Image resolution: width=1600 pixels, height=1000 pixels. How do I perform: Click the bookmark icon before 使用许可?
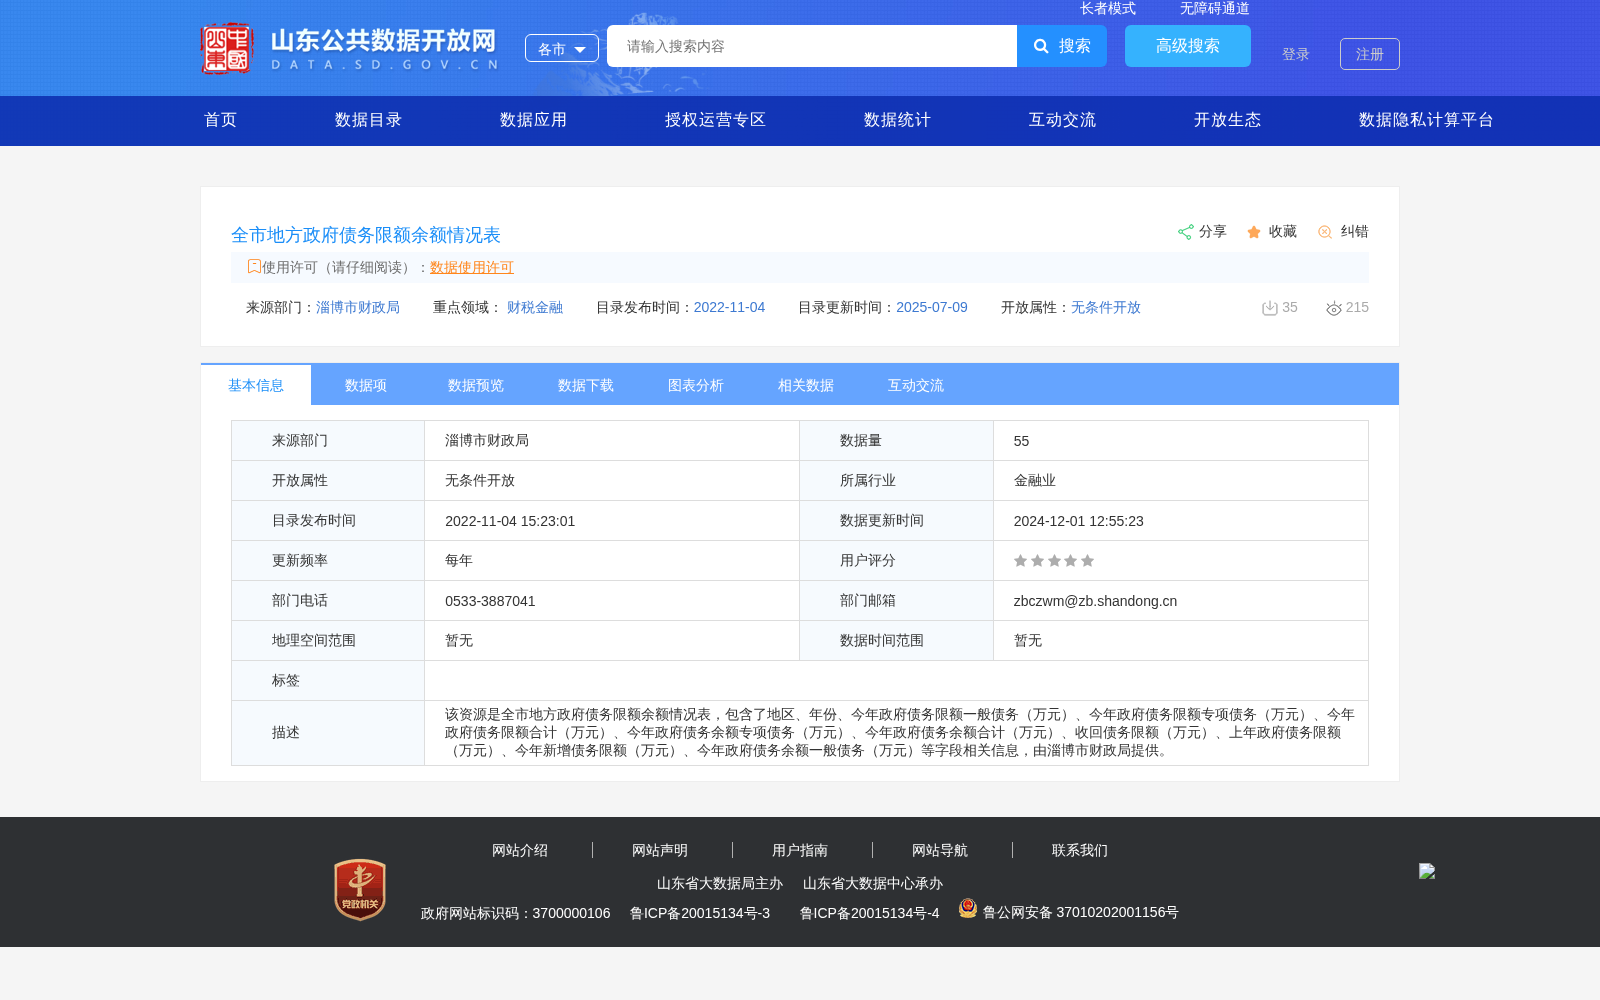point(254,266)
